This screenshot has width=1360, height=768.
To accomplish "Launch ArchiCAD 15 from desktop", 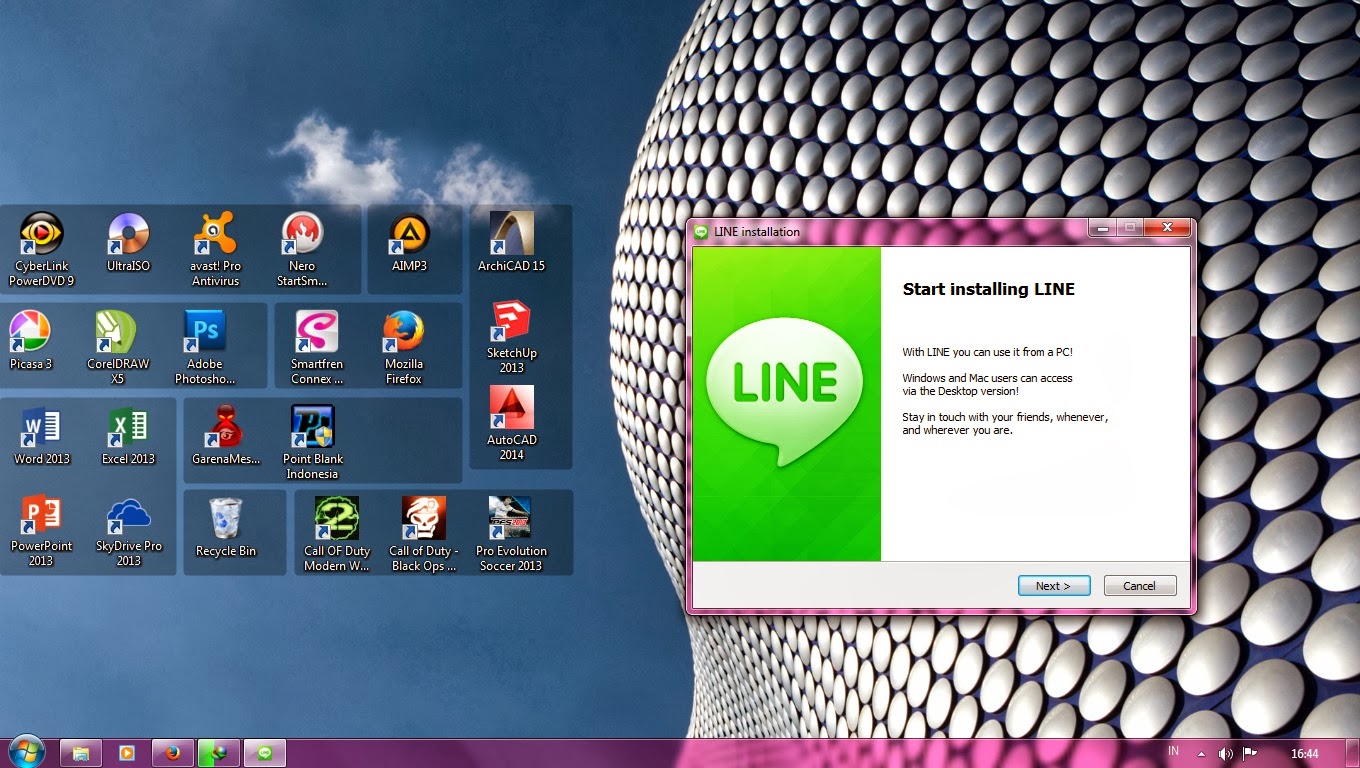I will click(512, 242).
